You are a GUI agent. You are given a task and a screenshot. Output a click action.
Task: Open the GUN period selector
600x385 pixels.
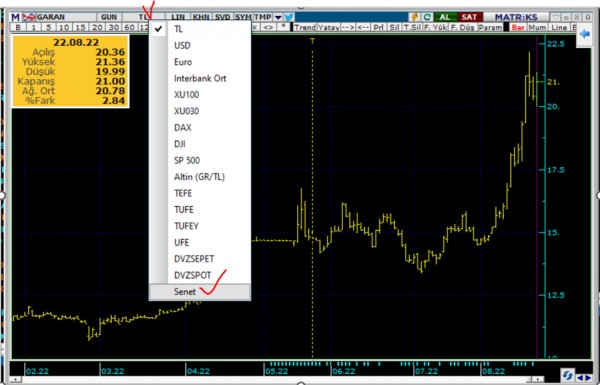click(109, 17)
